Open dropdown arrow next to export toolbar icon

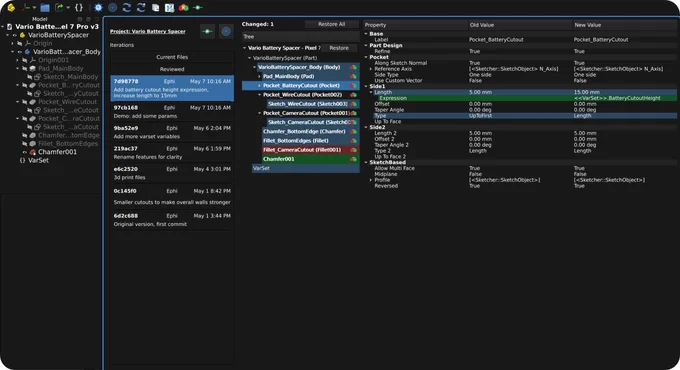pos(68,7)
